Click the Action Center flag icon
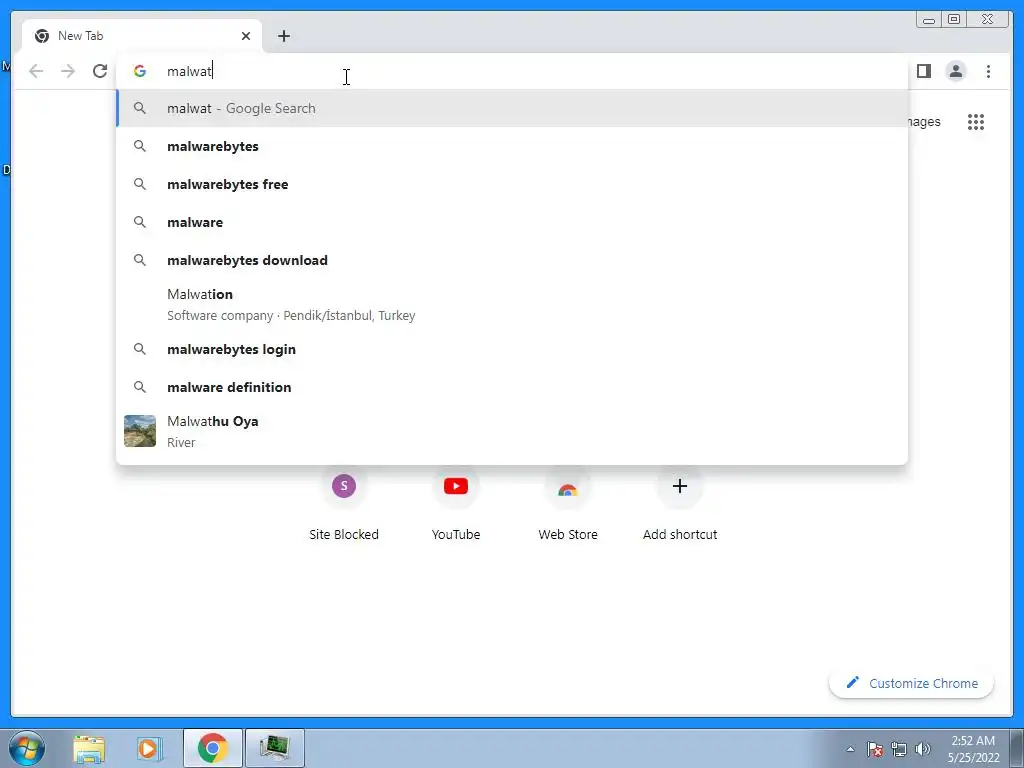Viewport: 1024px width, 768px height. 875,749
